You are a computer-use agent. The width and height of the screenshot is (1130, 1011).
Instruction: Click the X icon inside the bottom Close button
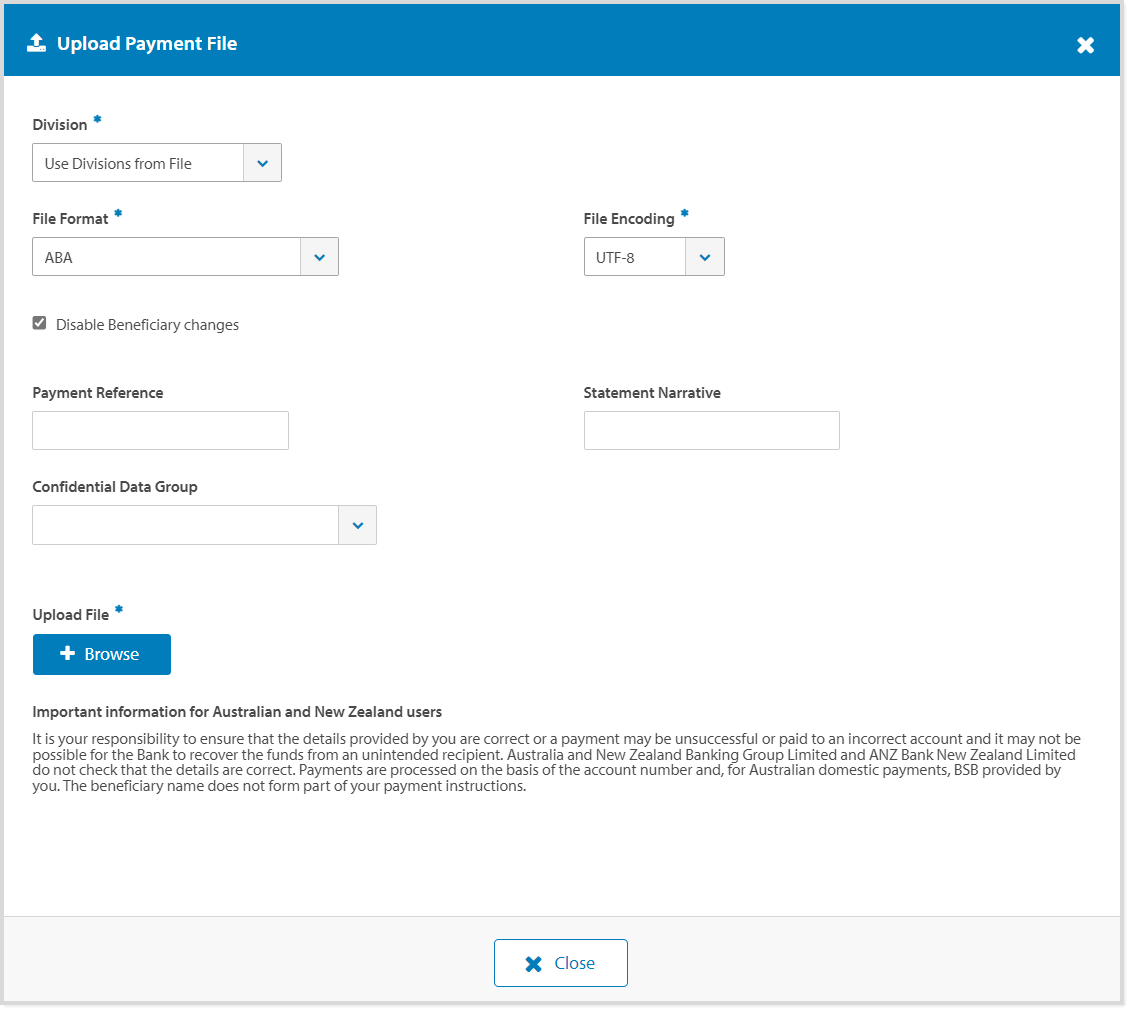(534, 964)
